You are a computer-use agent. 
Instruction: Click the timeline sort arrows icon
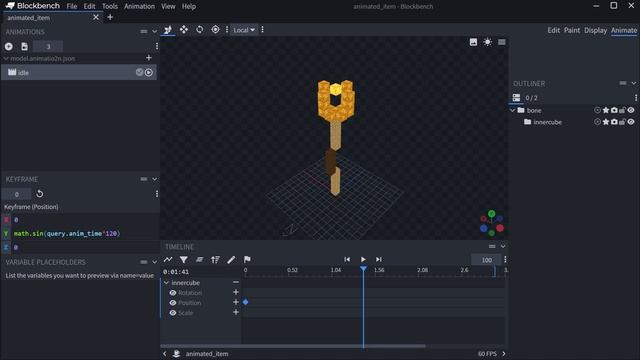pos(215,260)
